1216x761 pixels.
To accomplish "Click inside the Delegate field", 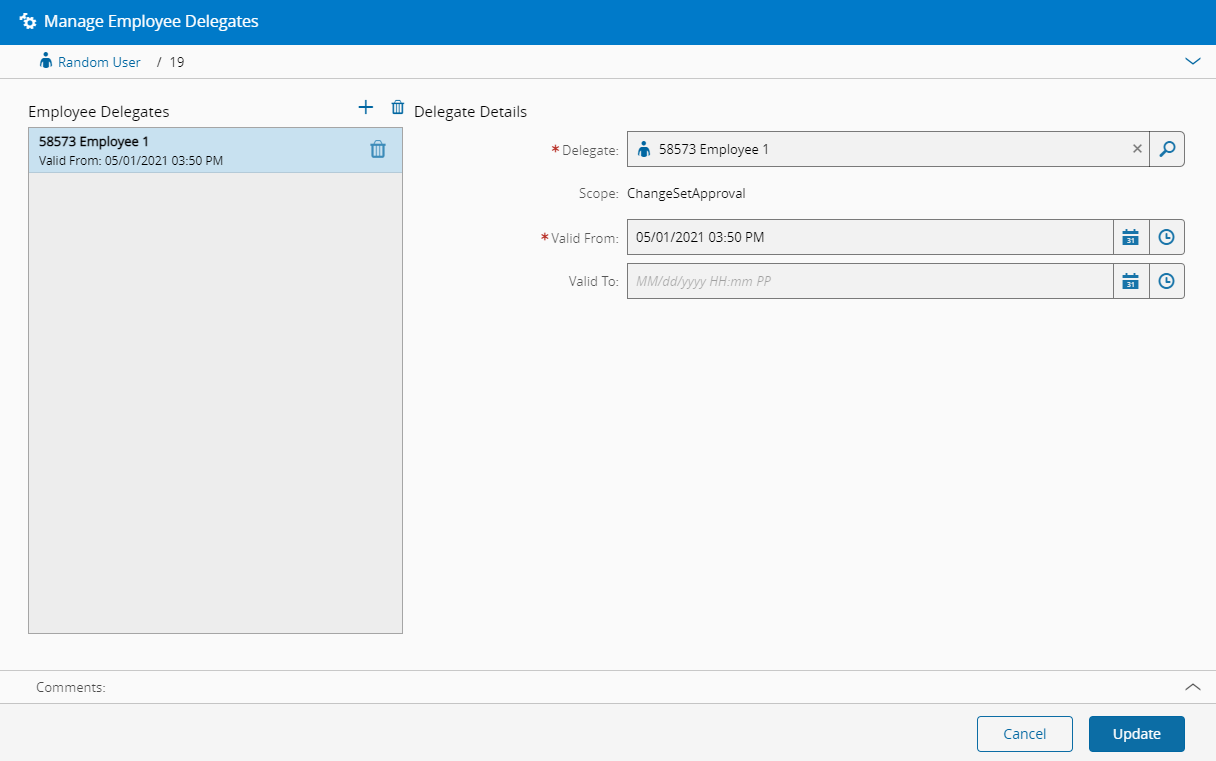I will point(880,149).
